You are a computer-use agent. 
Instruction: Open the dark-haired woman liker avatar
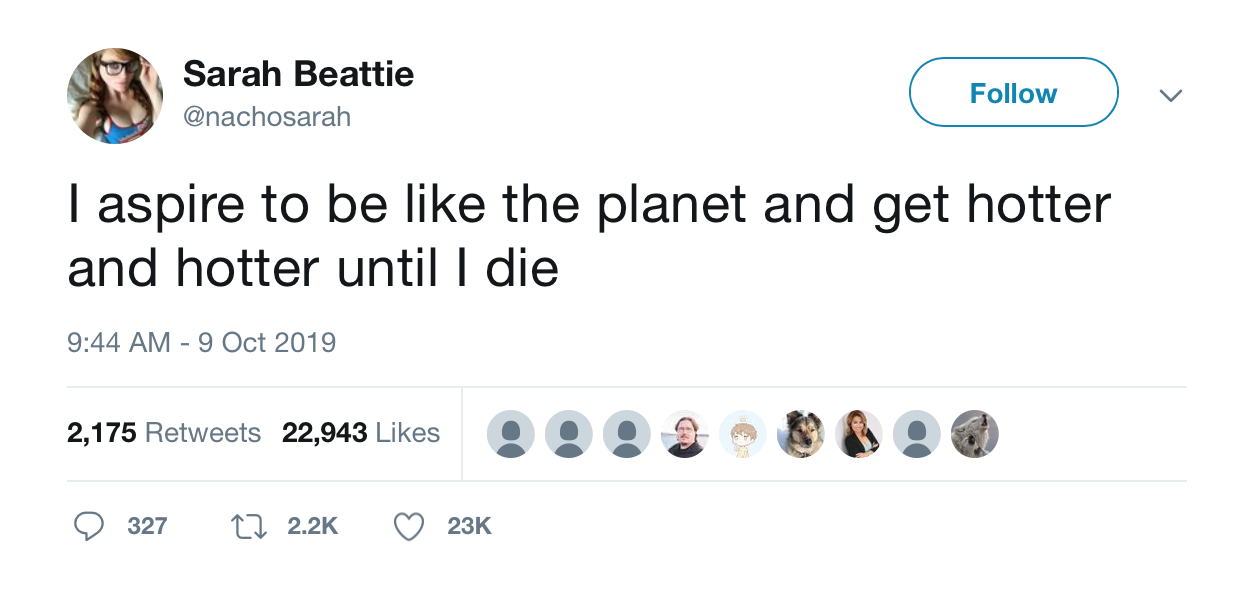(859, 434)
